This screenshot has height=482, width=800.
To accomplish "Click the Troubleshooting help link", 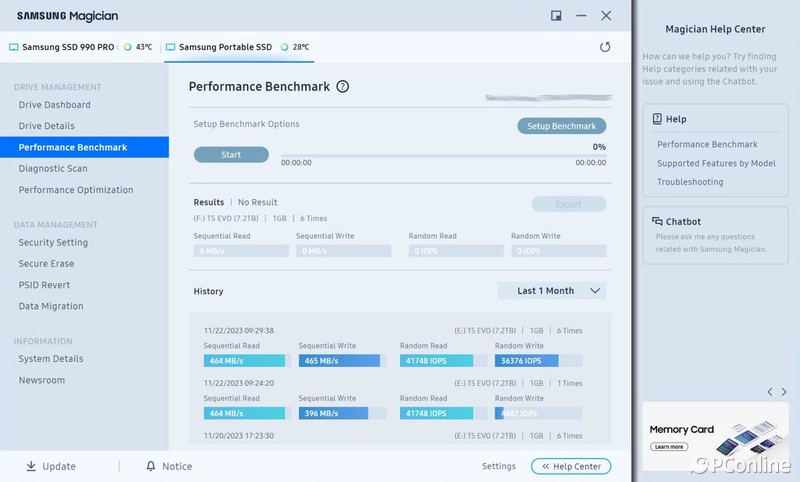I will click(x=690, y=182).
